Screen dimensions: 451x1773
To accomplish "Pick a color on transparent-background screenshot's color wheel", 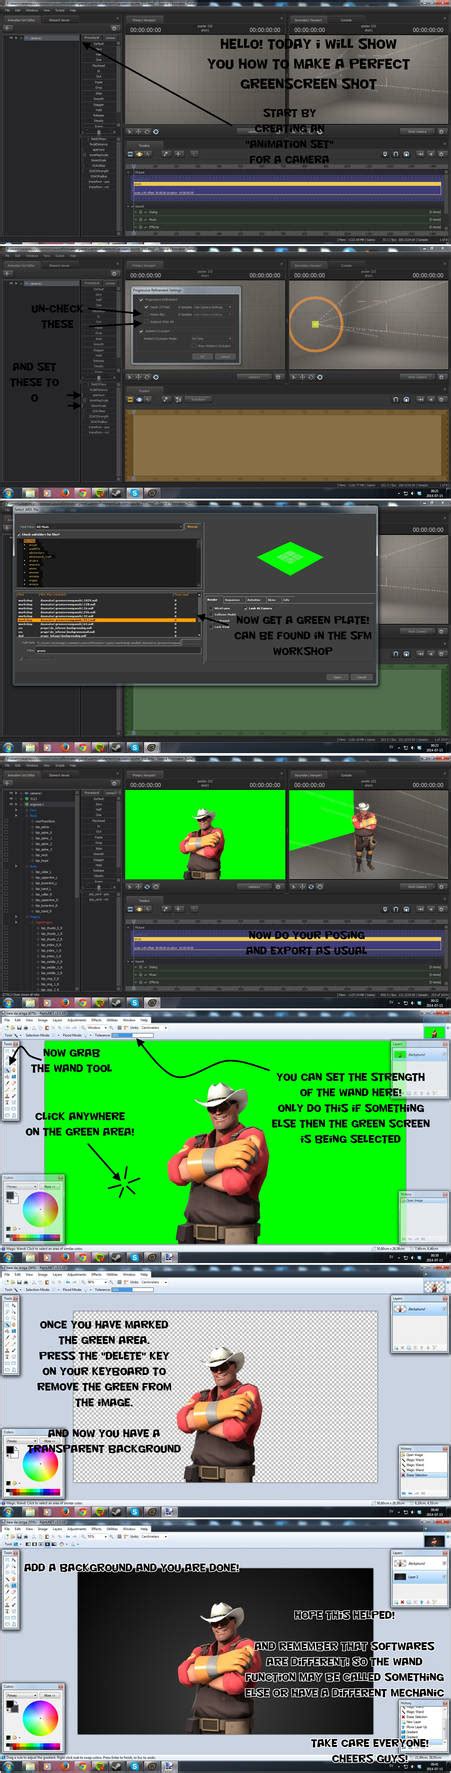I will [40, 1466].
